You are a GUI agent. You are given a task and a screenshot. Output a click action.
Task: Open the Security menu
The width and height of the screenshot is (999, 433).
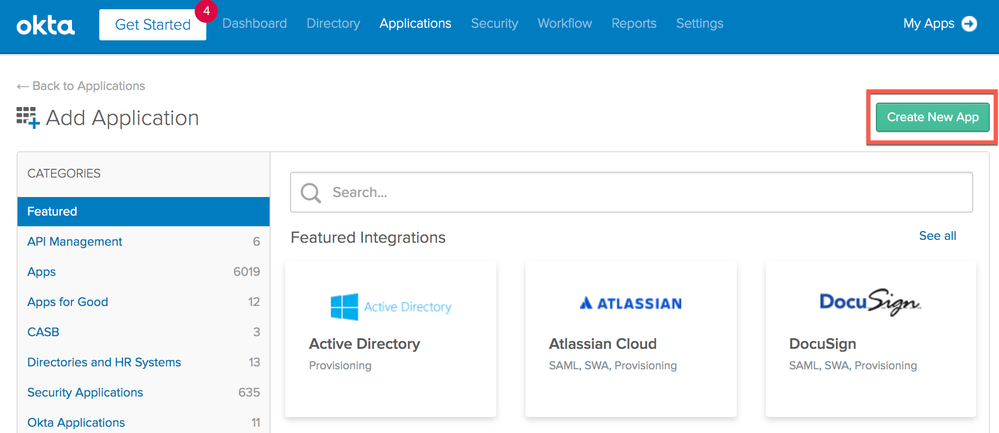pyautogui.click(x=494, y=24)
